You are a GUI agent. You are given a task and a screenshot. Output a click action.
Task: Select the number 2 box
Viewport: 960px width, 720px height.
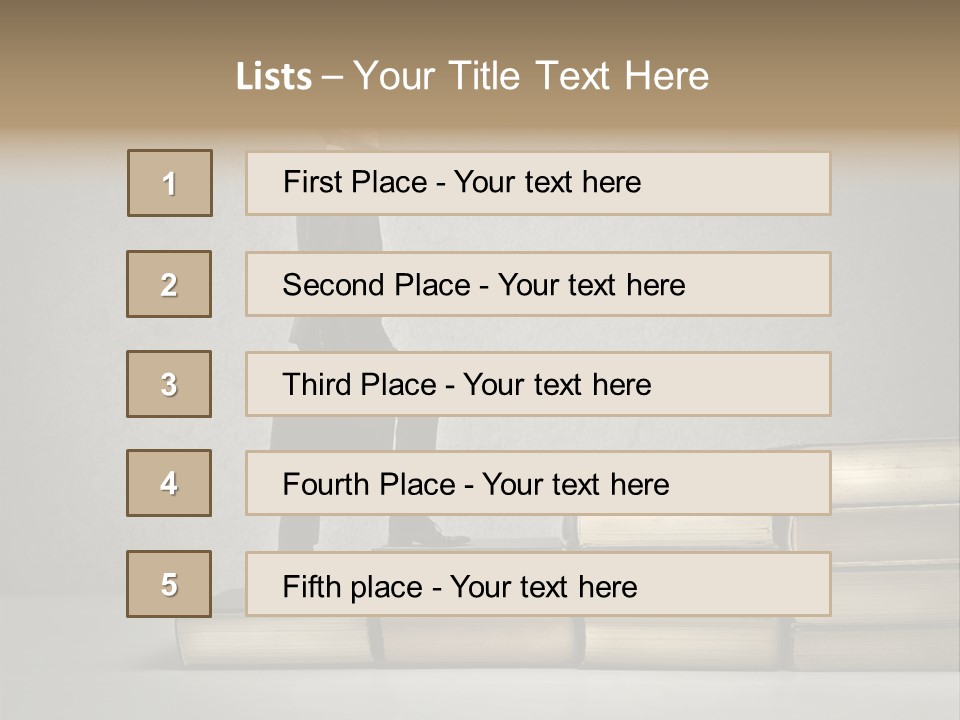point(169,284)
